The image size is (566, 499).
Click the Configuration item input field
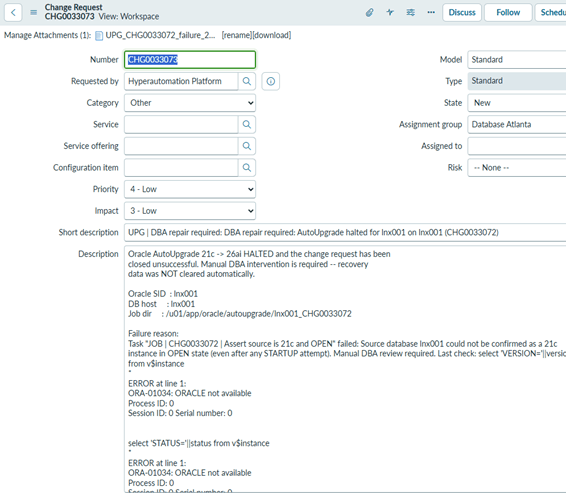coord(181,168)
